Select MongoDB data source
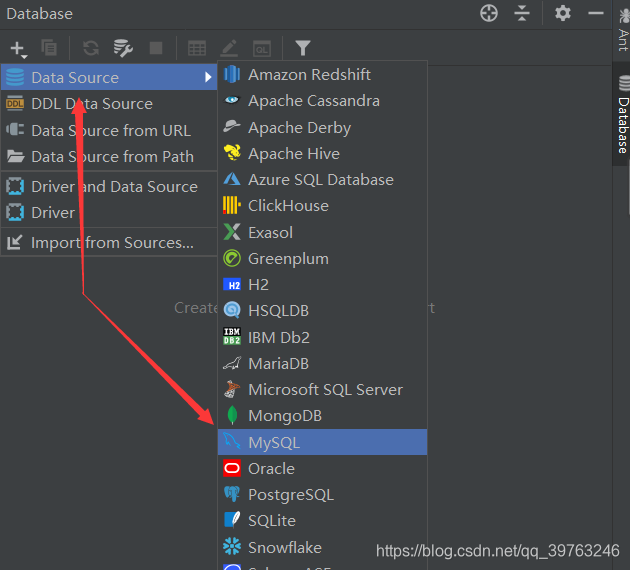630x570 pixels. pyautogui.click(x=322, y=416)
